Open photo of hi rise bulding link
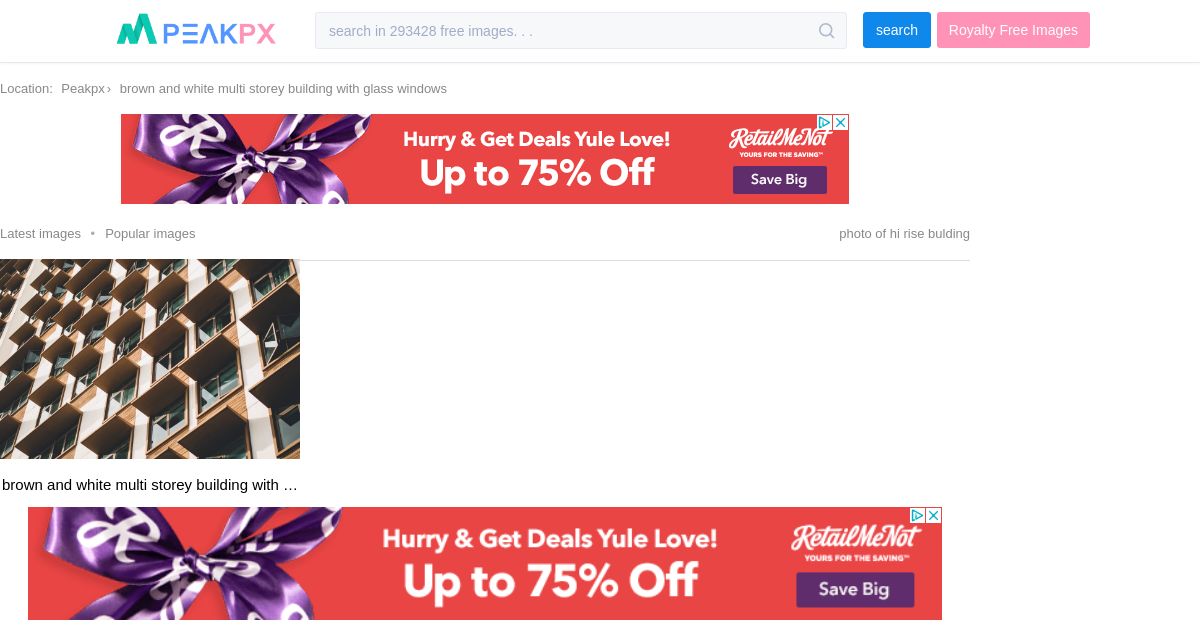1200x630 pixels. (x=904, y=233)
